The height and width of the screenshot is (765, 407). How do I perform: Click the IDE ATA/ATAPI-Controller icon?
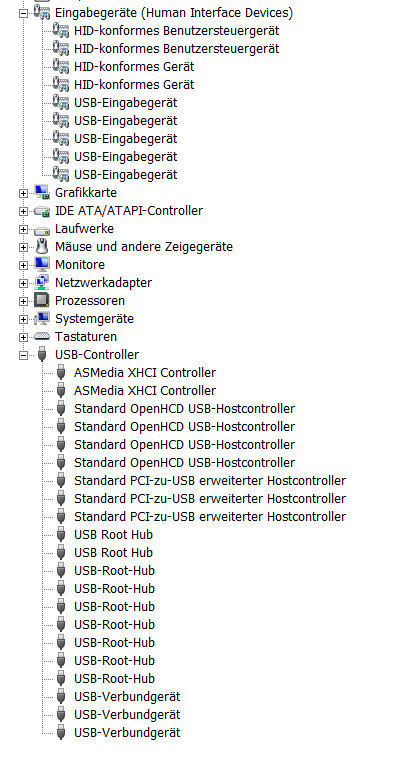pyautogui.click(x=42, y=211)
